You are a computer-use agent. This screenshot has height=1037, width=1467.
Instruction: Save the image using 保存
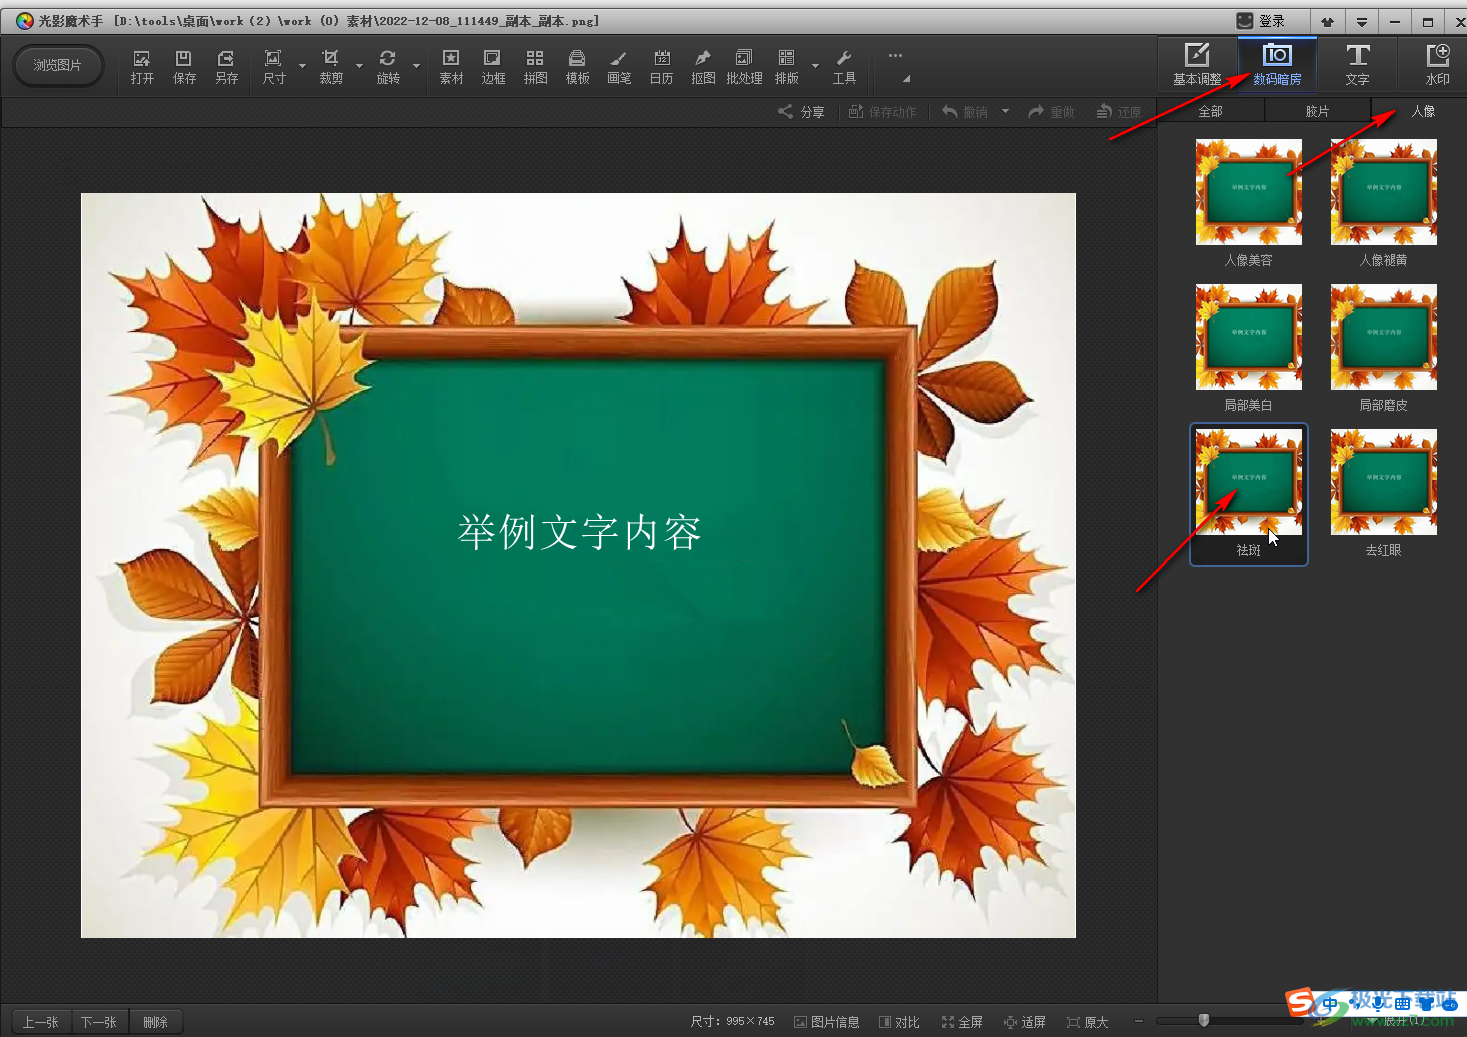184,67
